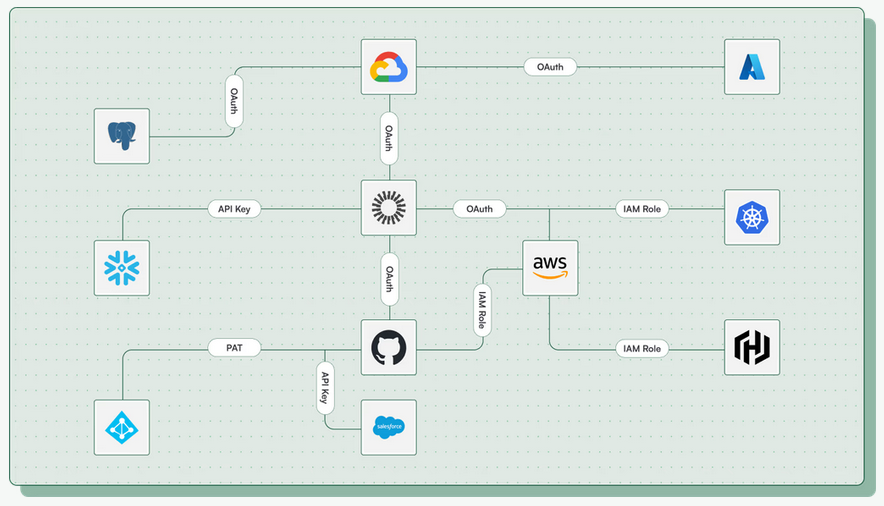Click the AWS node
Image resolution: width=884 pixels, height=506 pixels.
pos(550,267)
